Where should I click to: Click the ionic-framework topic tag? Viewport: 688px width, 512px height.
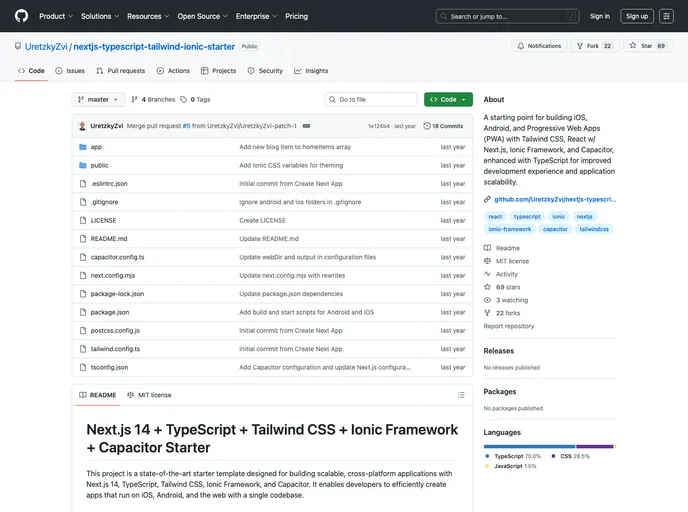coord(509,229)
